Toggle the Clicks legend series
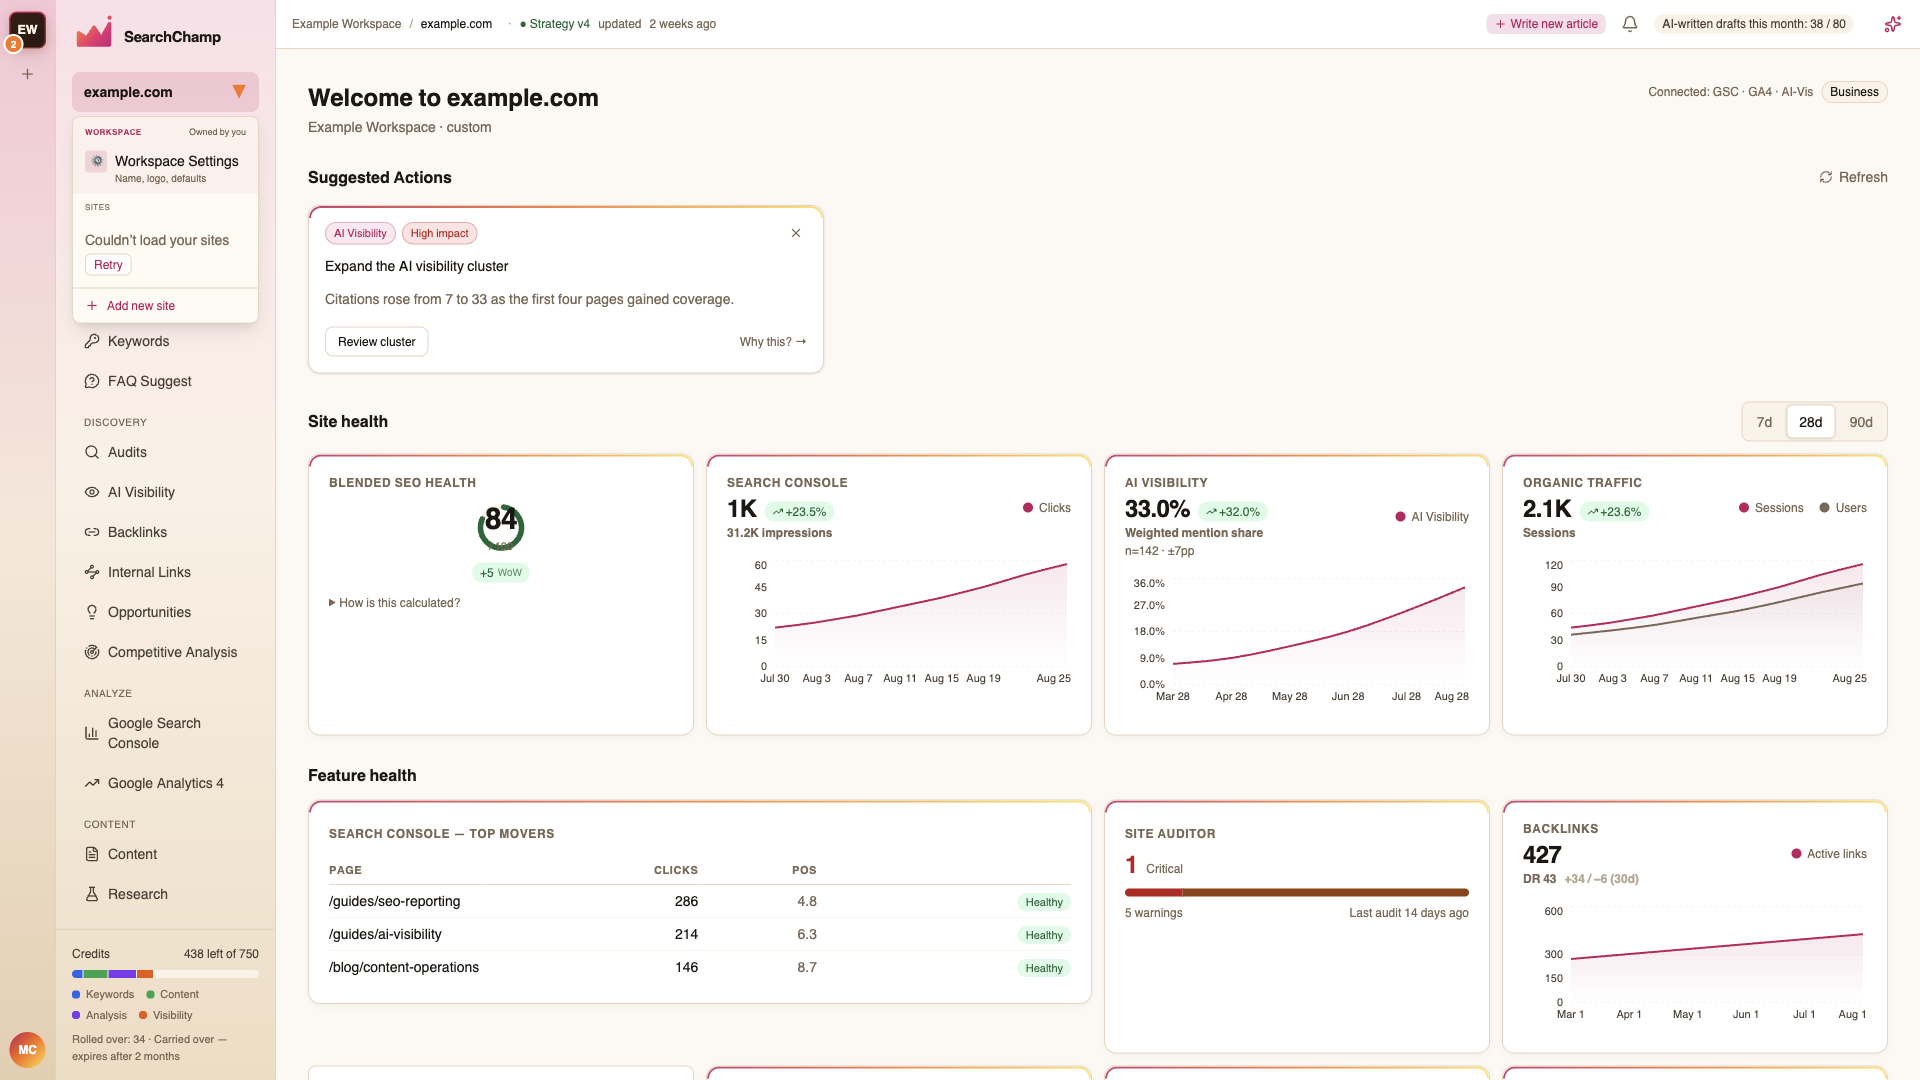1920x1080 pixels. click(1046, 508)
